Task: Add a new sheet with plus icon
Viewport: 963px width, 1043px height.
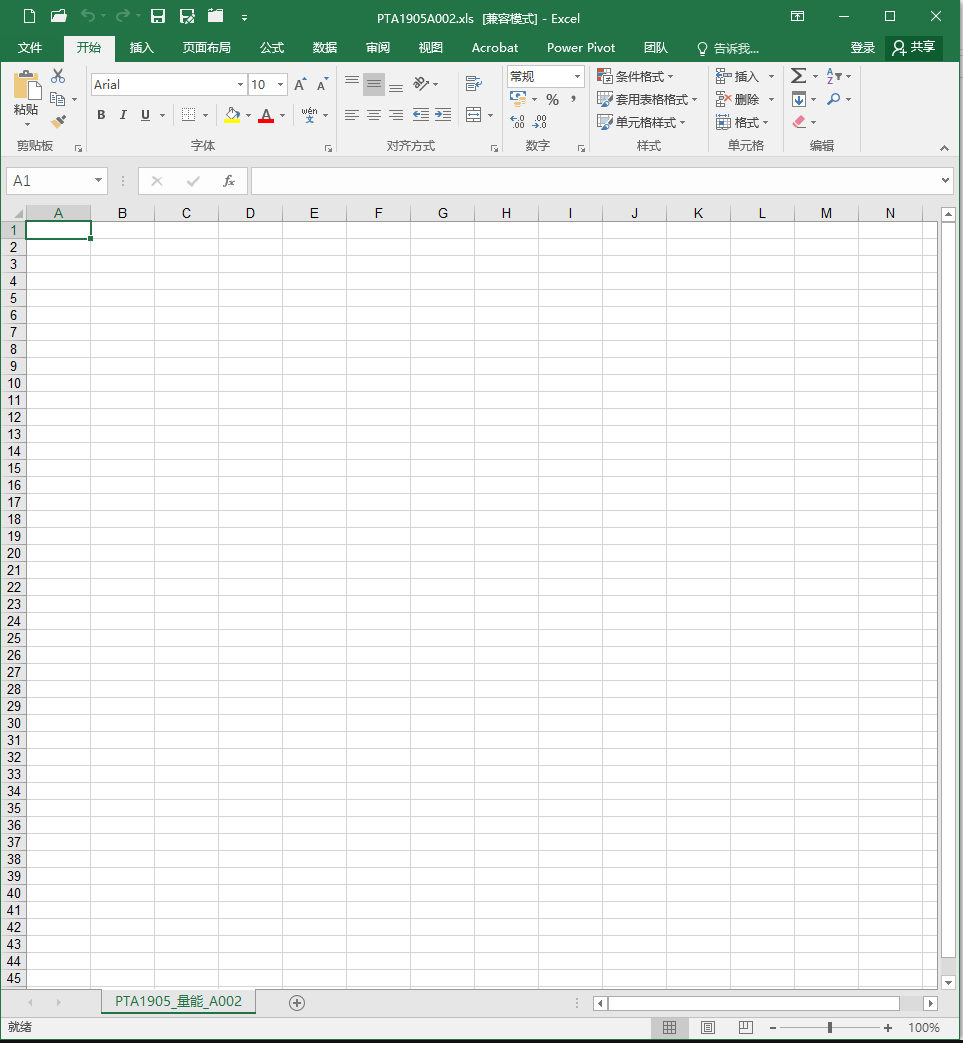Action: click(x=296, y=1002)
